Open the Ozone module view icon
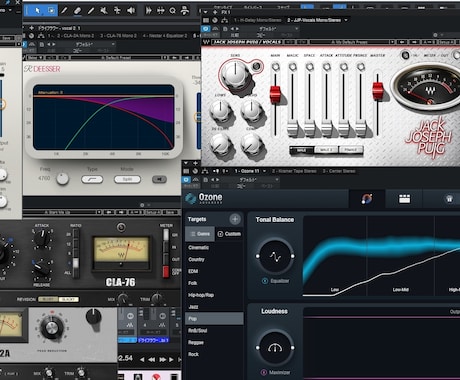 coord(404,199)
